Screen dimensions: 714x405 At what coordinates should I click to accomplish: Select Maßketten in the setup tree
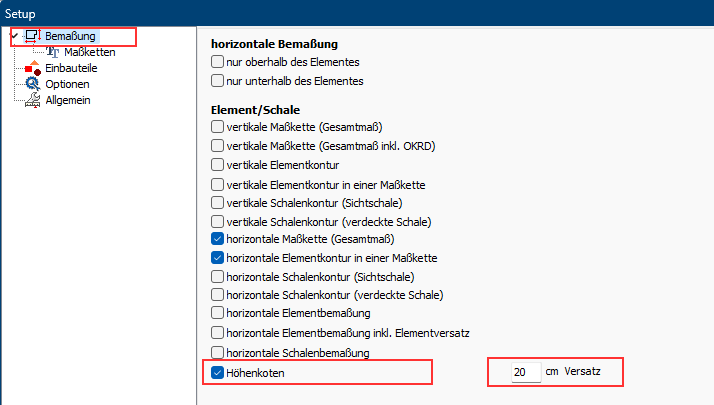pyautogui.click(x=90, y=52)
